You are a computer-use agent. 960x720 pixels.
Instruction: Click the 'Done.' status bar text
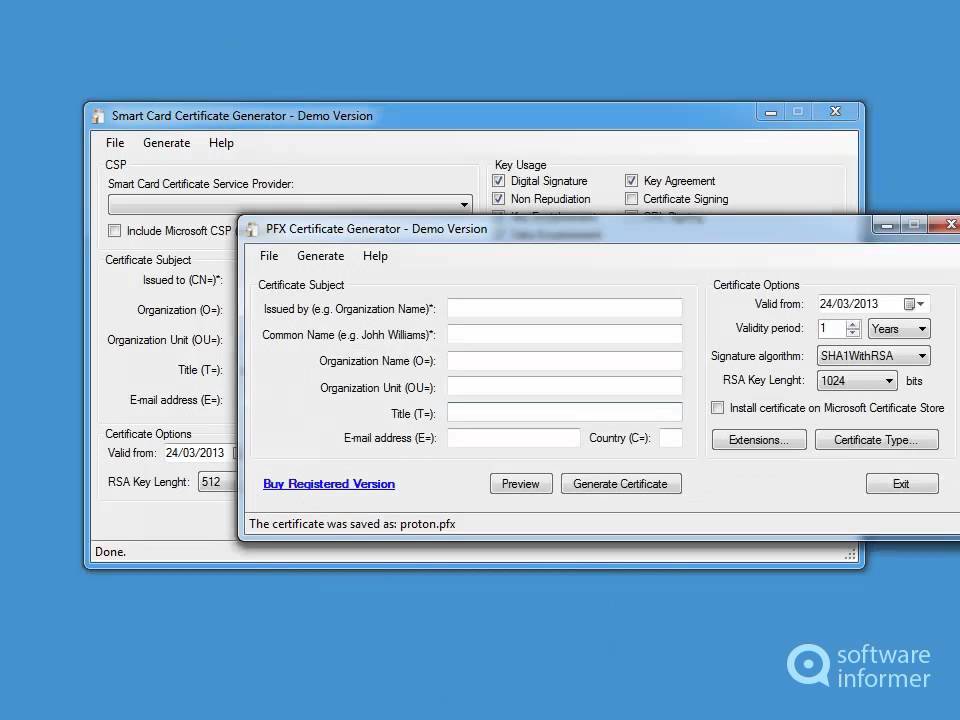[x=110, y=552]
